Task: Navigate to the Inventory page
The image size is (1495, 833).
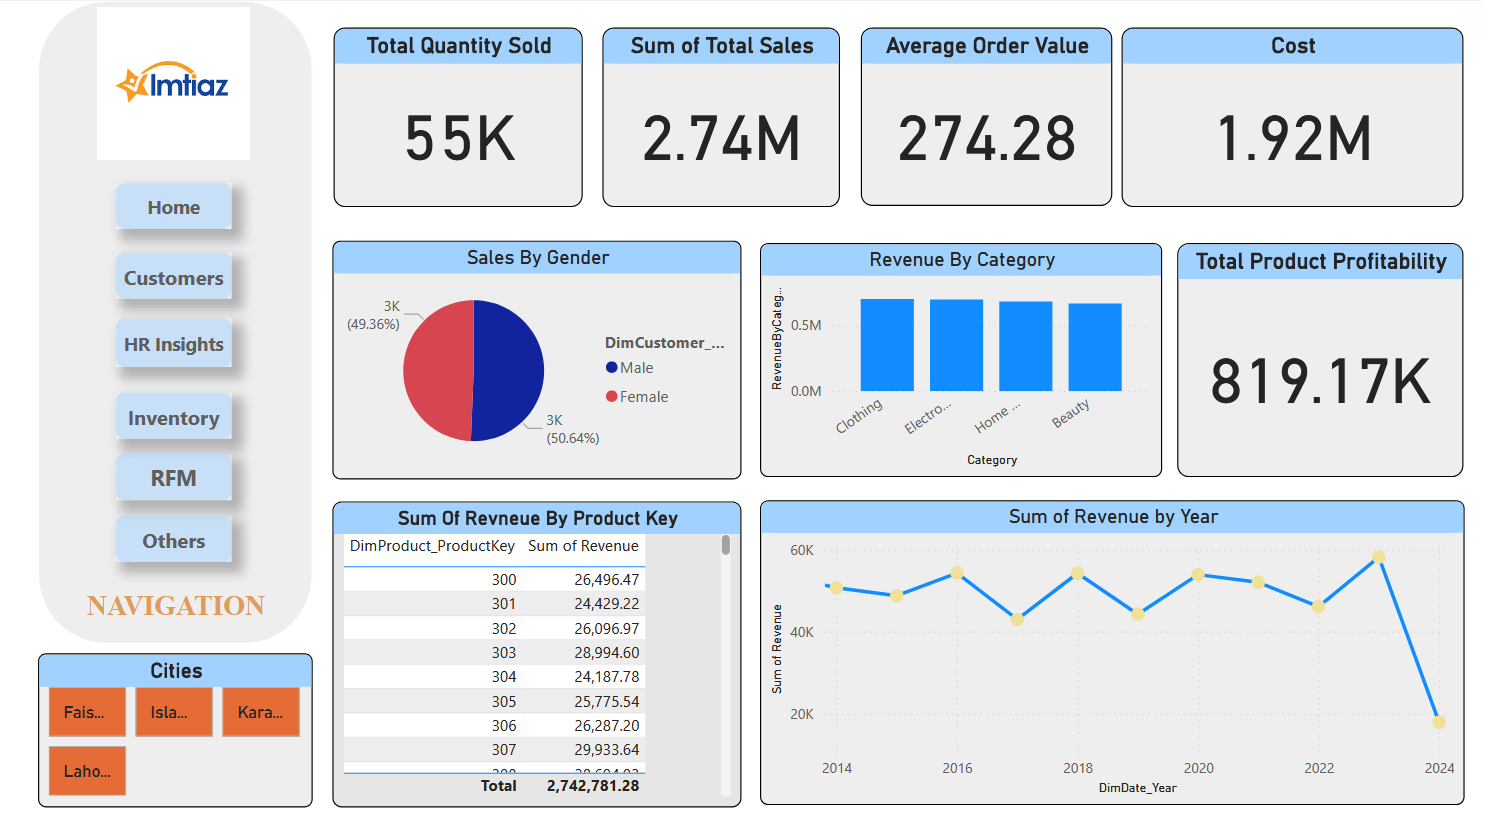Action: pyautogui.click(x=173, y=418)
